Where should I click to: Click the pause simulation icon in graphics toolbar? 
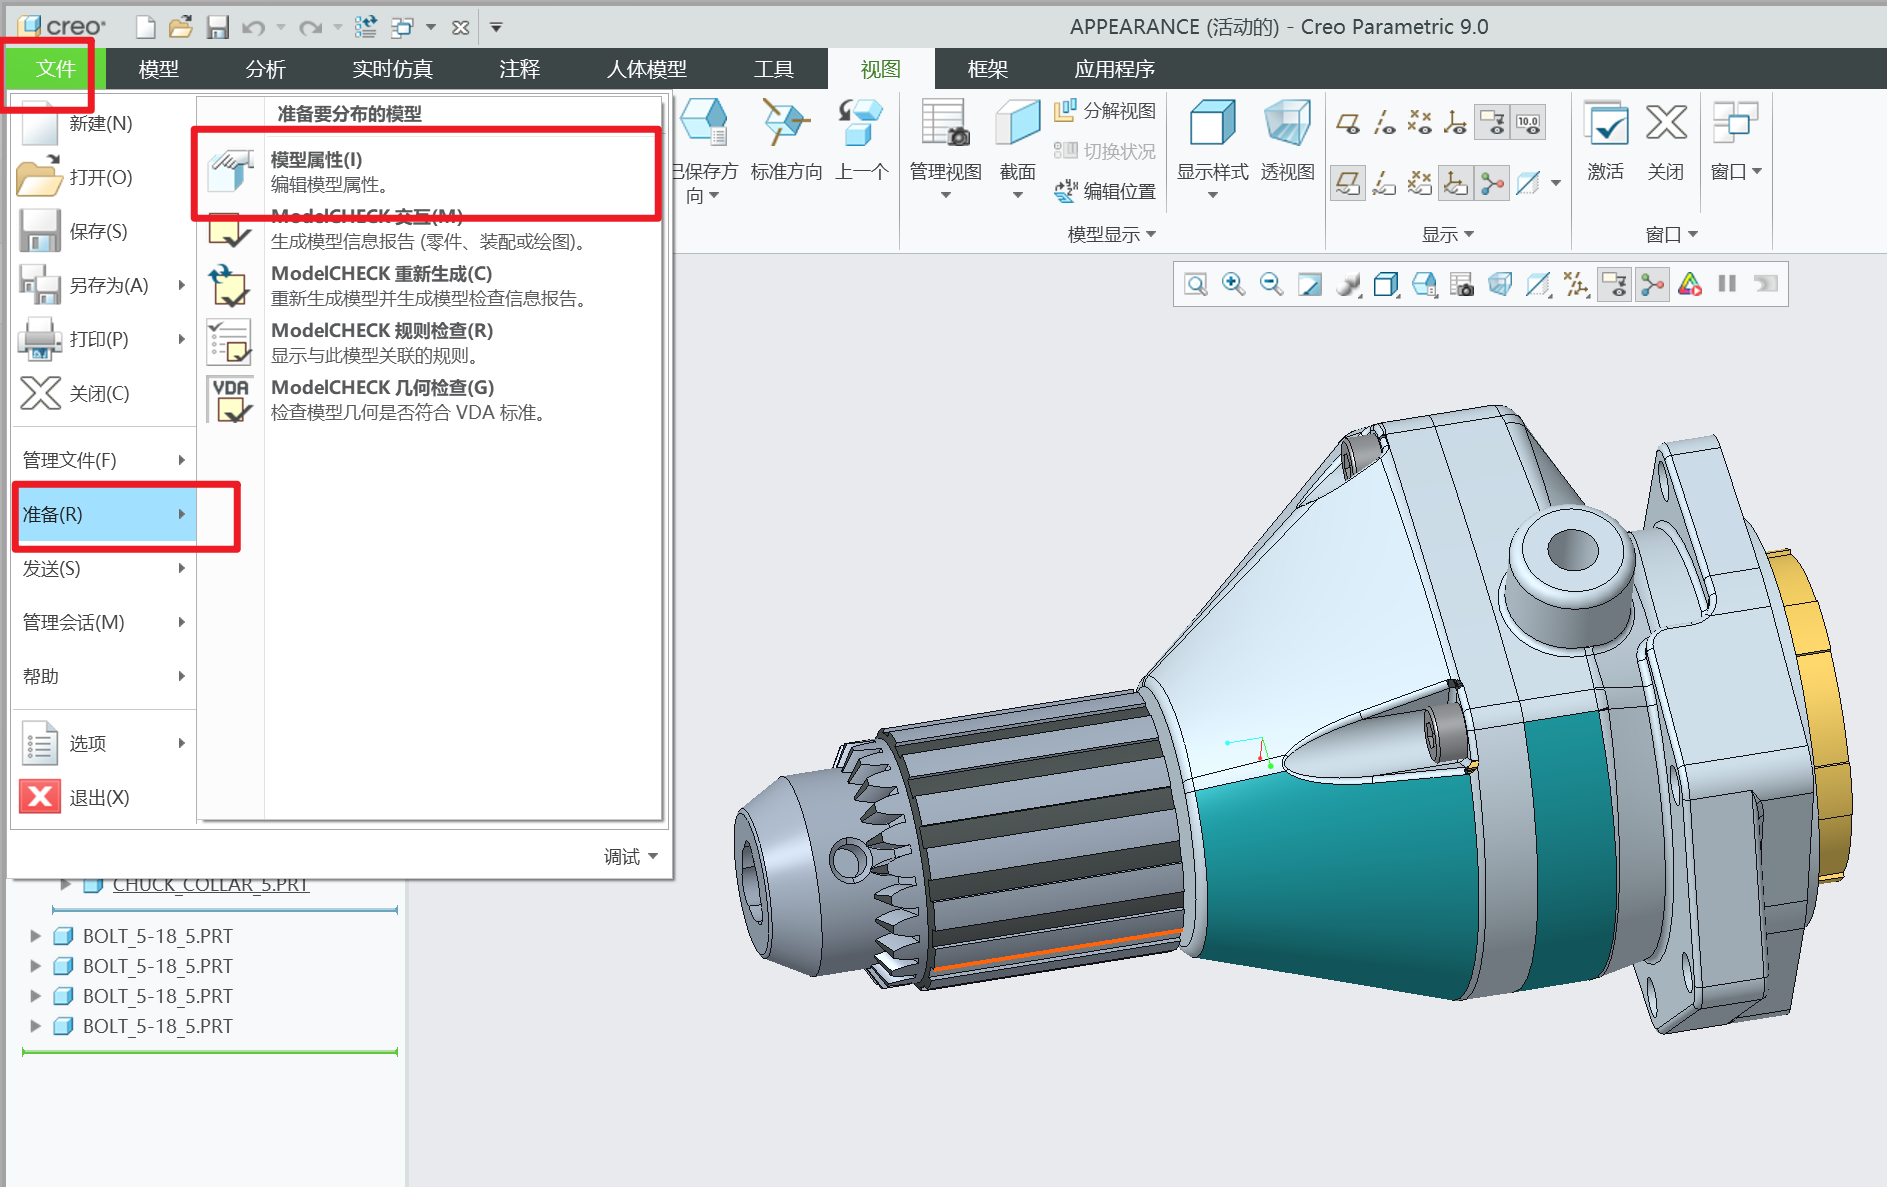(x=1727, y=285)
